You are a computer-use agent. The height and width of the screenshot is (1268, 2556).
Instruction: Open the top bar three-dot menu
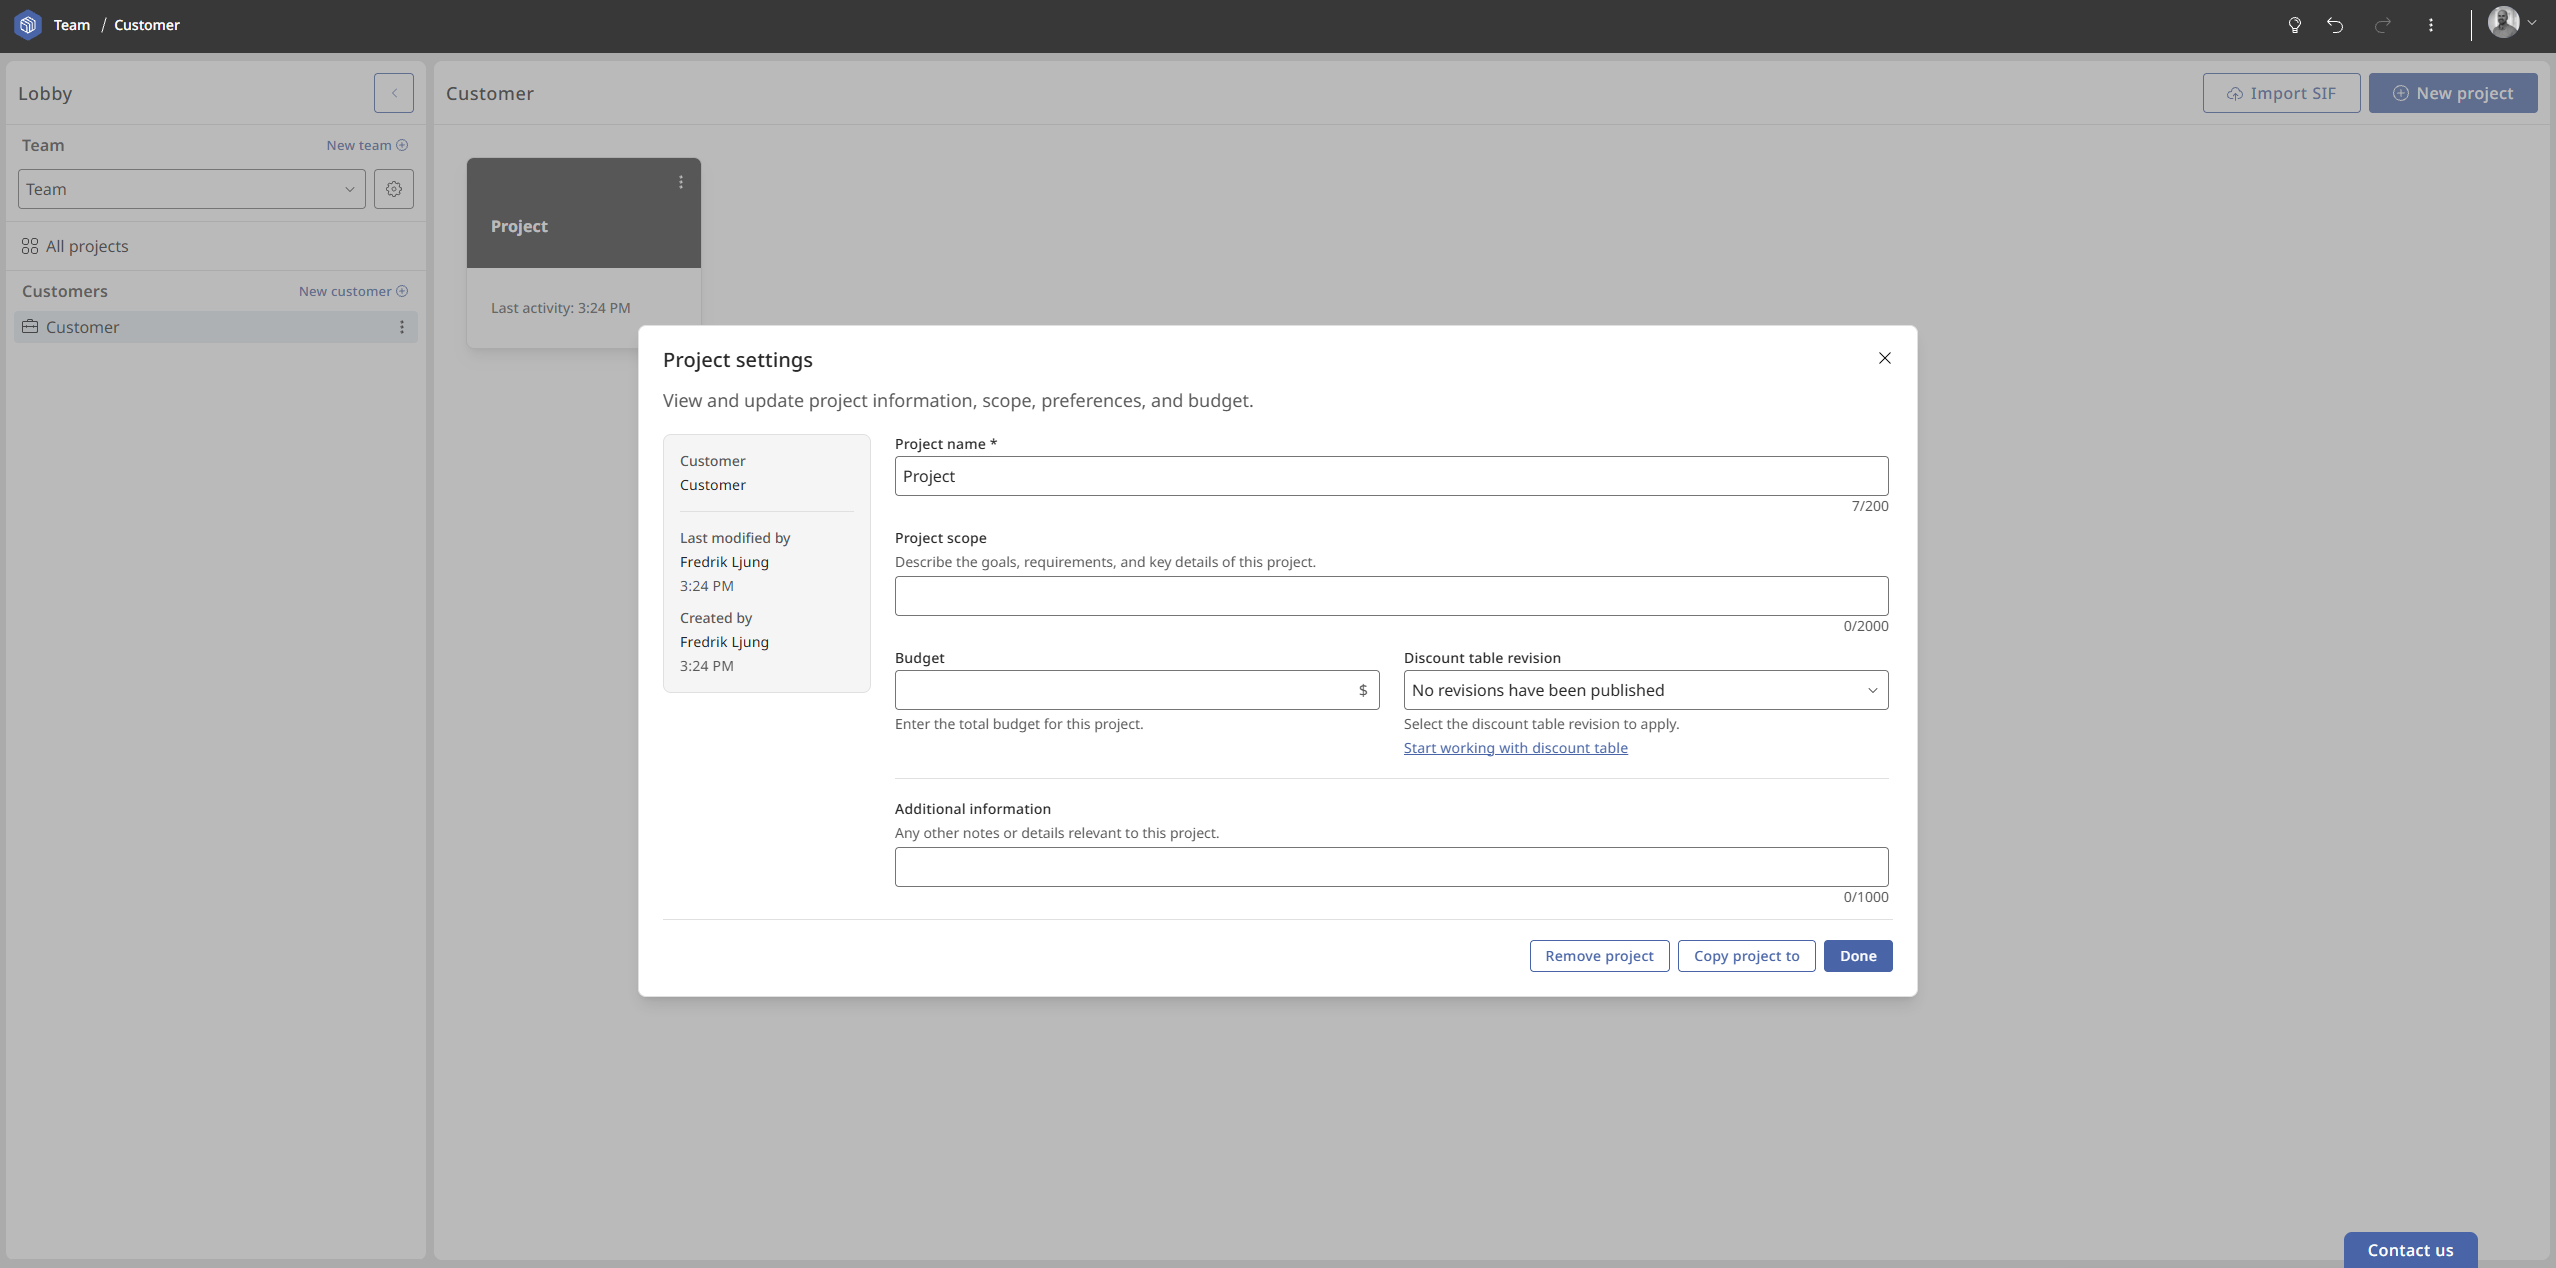pyautogui.click(x=2431, y=25)
